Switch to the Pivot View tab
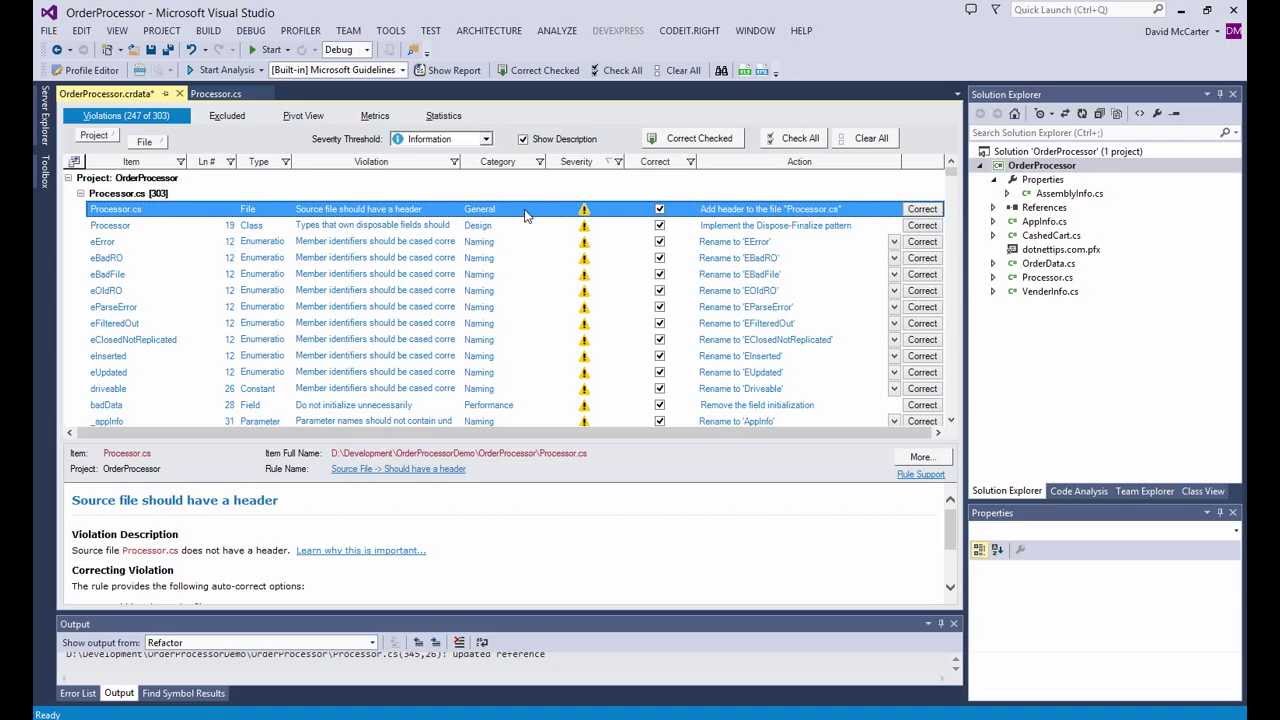 click(x=303, y=116)
